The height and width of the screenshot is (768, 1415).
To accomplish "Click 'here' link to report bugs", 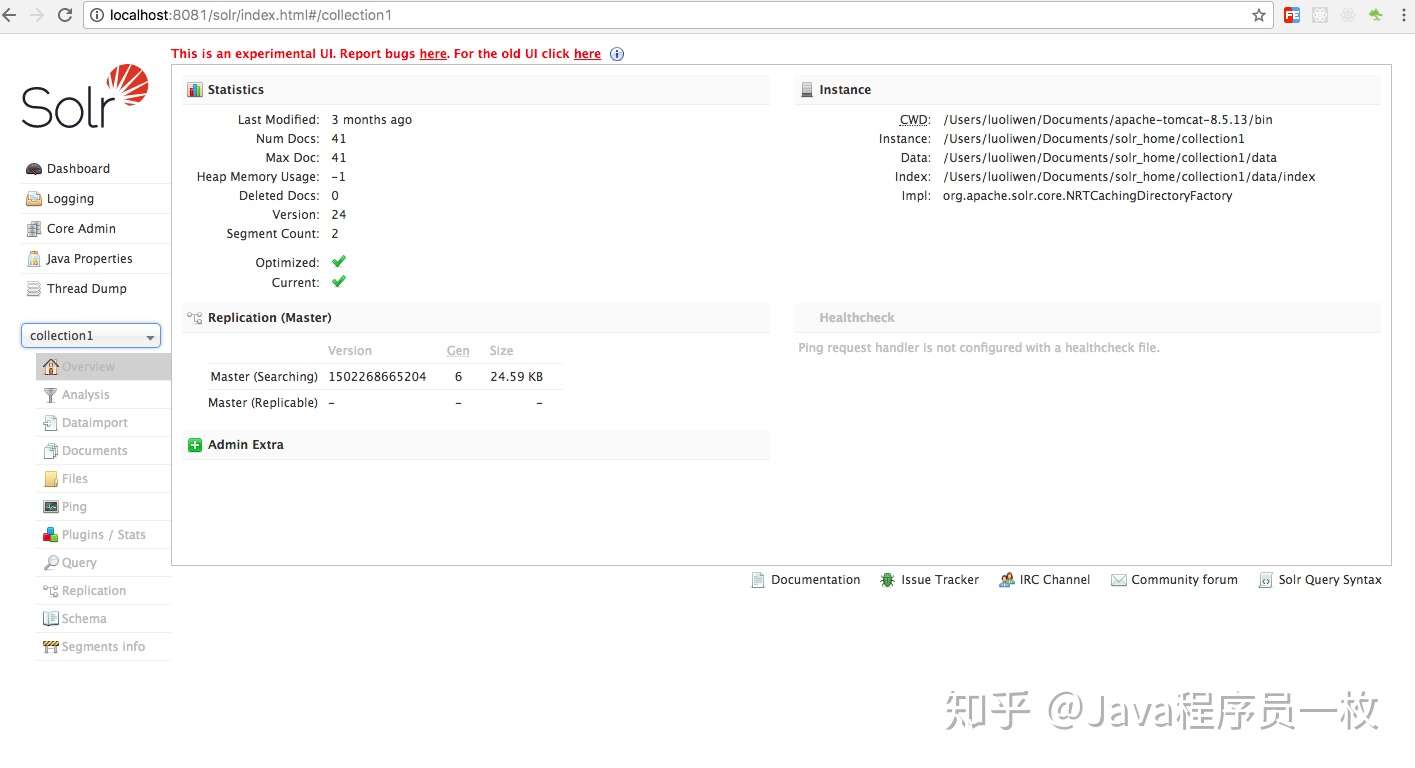I will click(433, 54).
